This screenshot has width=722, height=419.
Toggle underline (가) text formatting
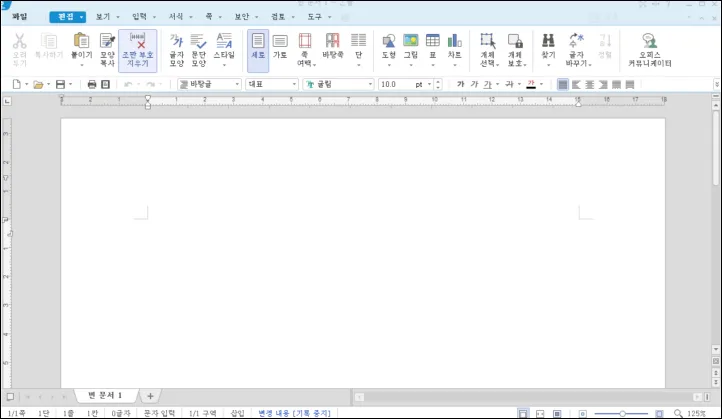[x=488, y=84]
